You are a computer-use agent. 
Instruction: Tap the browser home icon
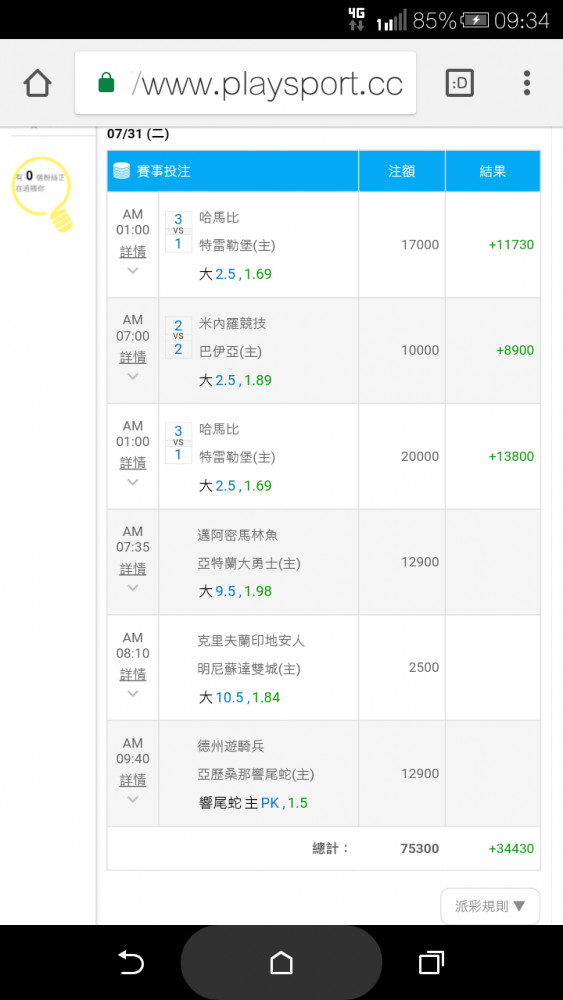pos(38,83)
